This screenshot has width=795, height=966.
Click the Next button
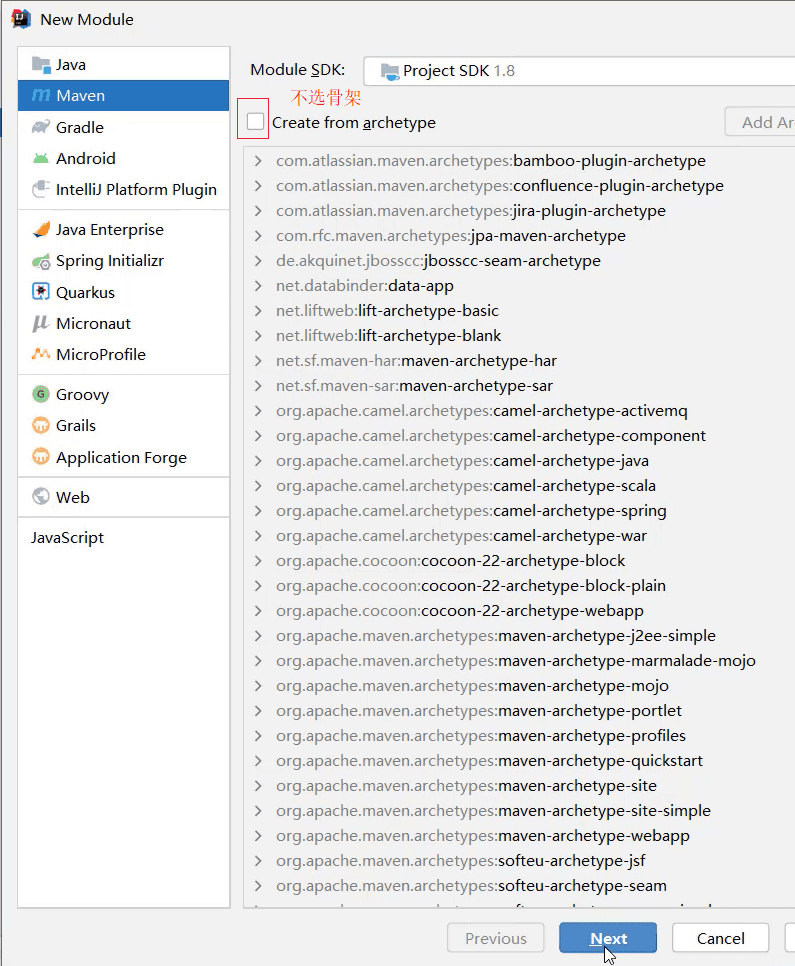[x=608, y=938]
